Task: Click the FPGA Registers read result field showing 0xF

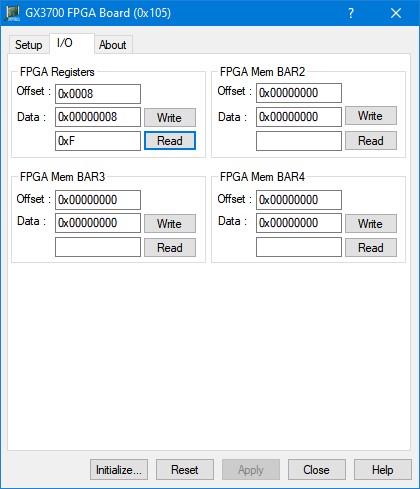Action: click(x=98, y=141)
